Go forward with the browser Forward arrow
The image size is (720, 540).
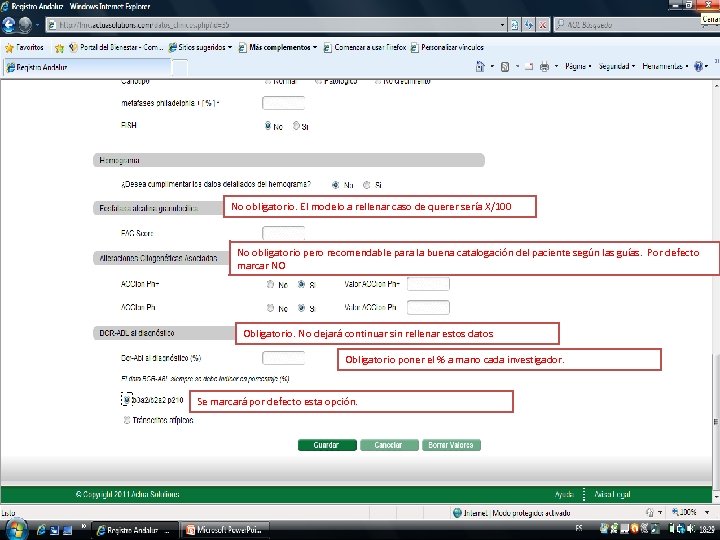pyautogui.click(x=25, y=25)
